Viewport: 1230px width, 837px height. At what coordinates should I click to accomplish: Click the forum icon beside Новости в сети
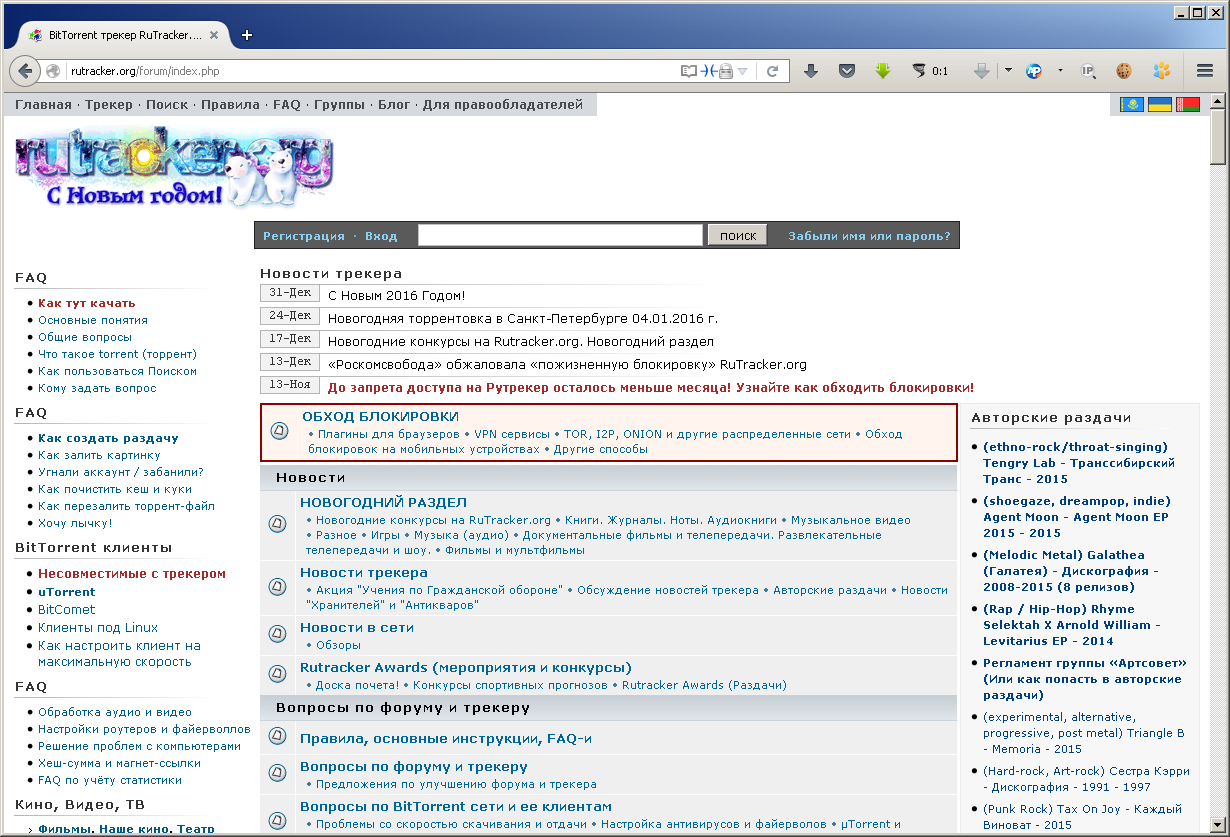point(278,634)
